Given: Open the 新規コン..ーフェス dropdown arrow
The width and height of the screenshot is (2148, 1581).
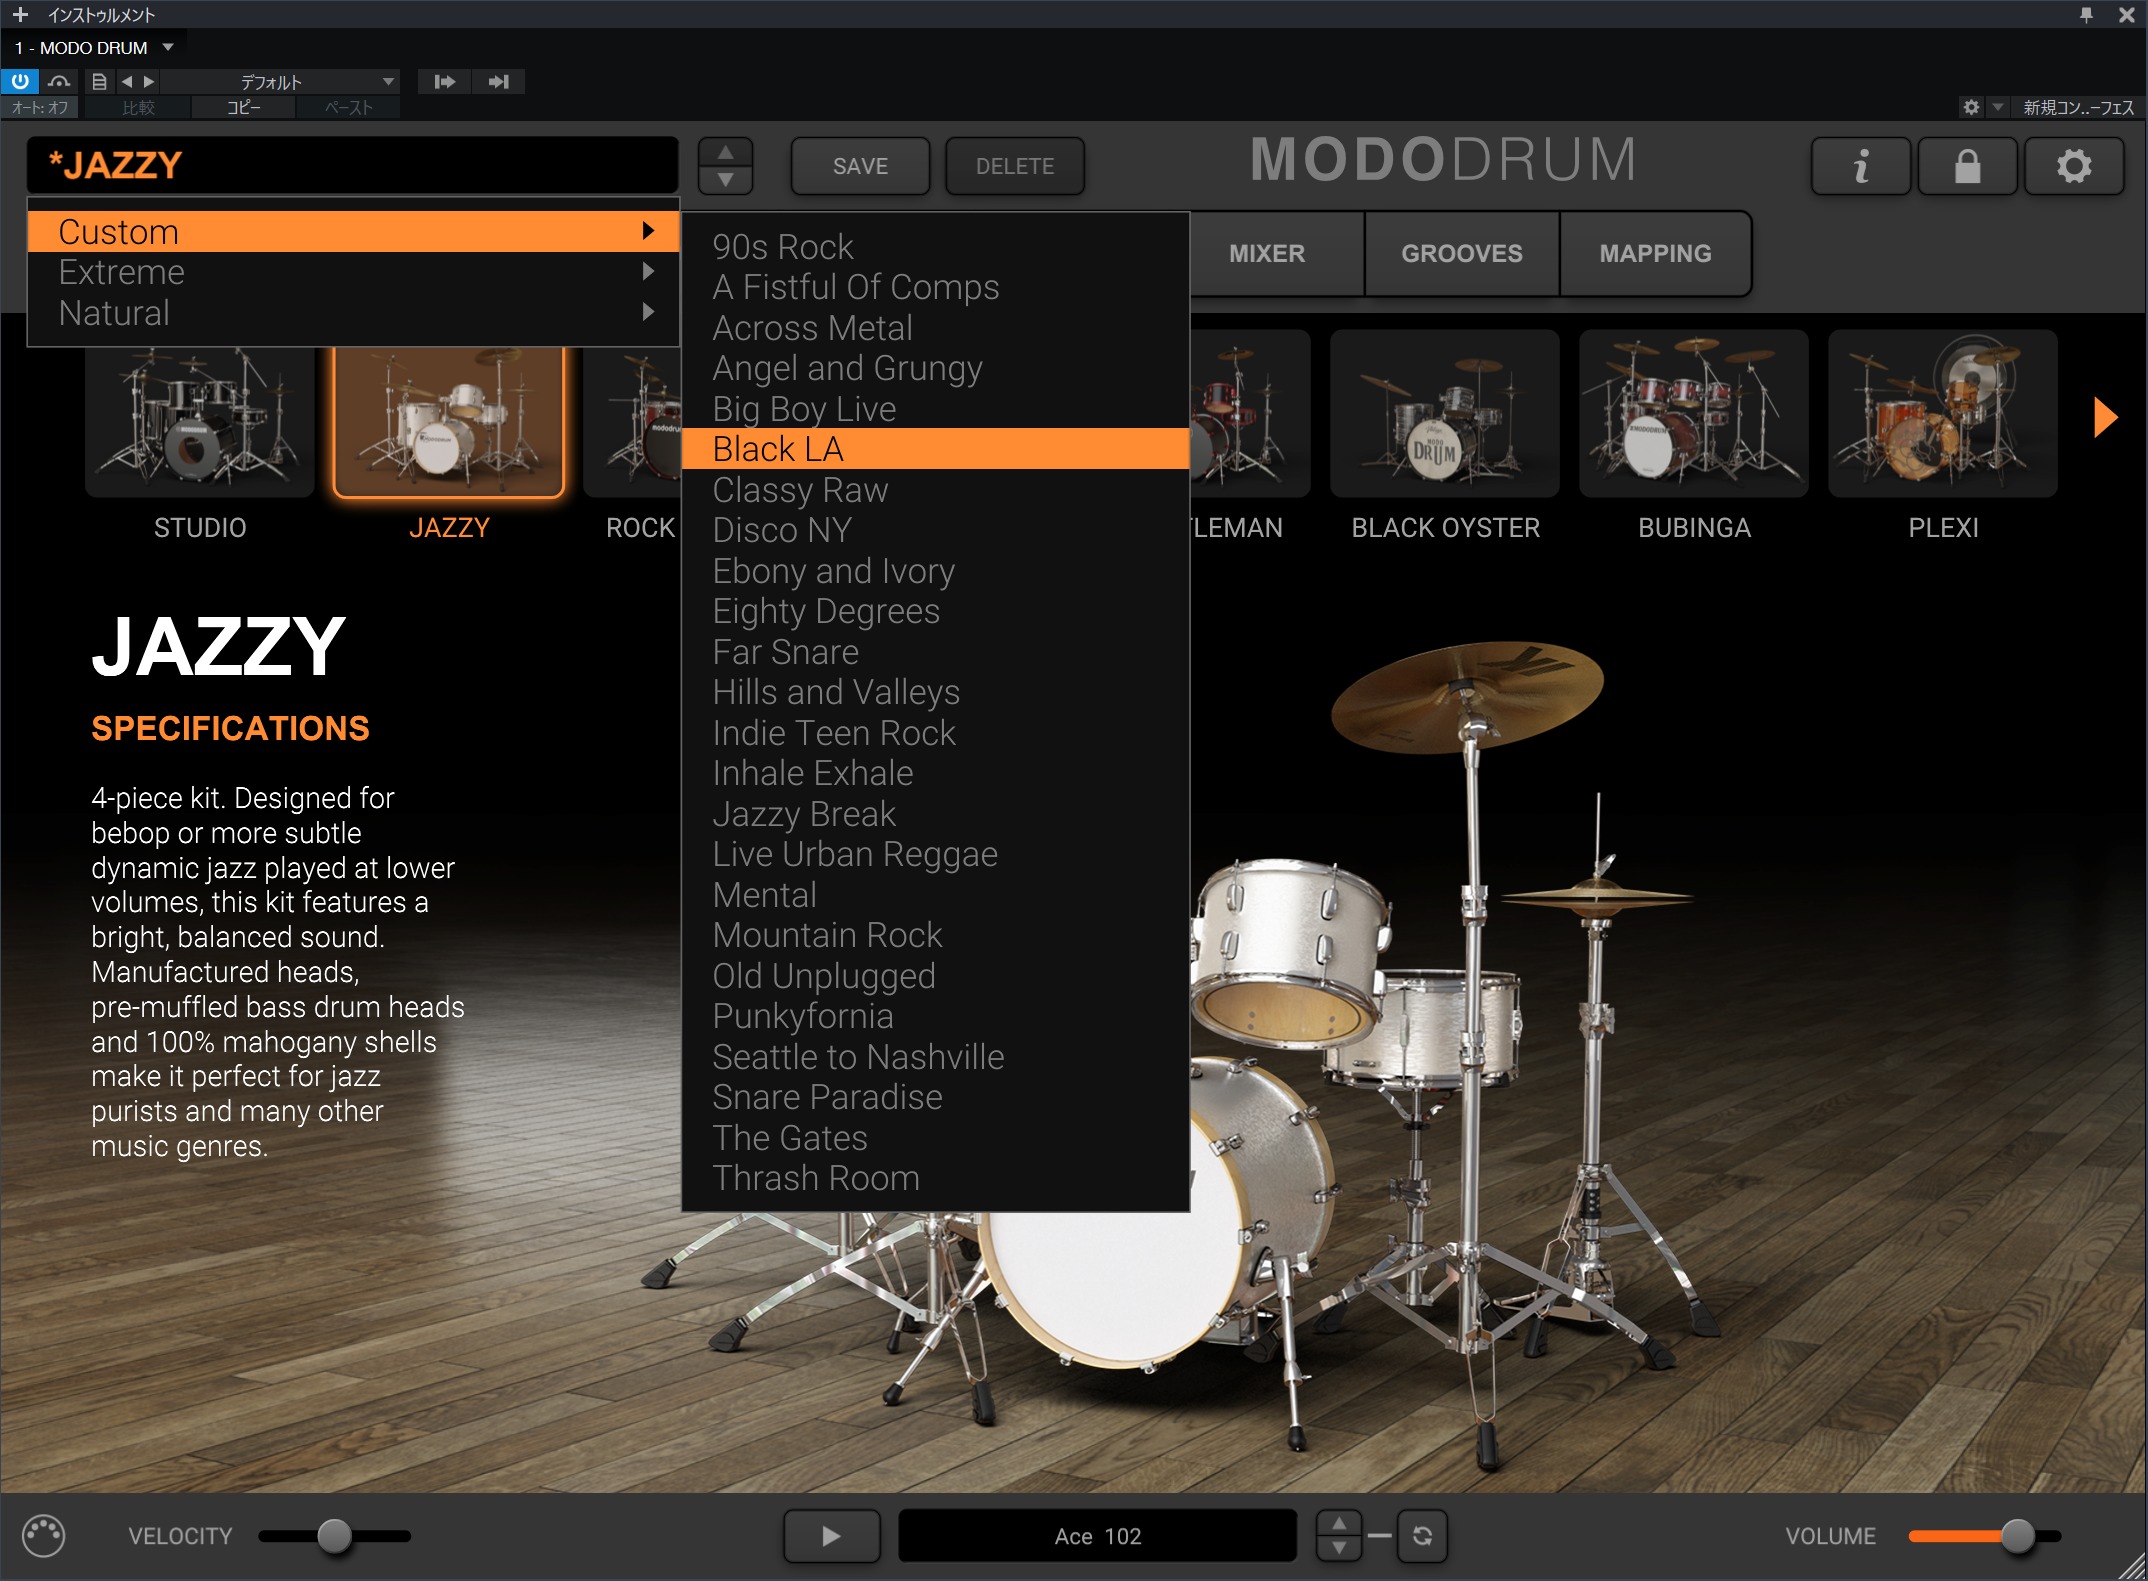Looking at the screenshot, I should pos(1997,107).
